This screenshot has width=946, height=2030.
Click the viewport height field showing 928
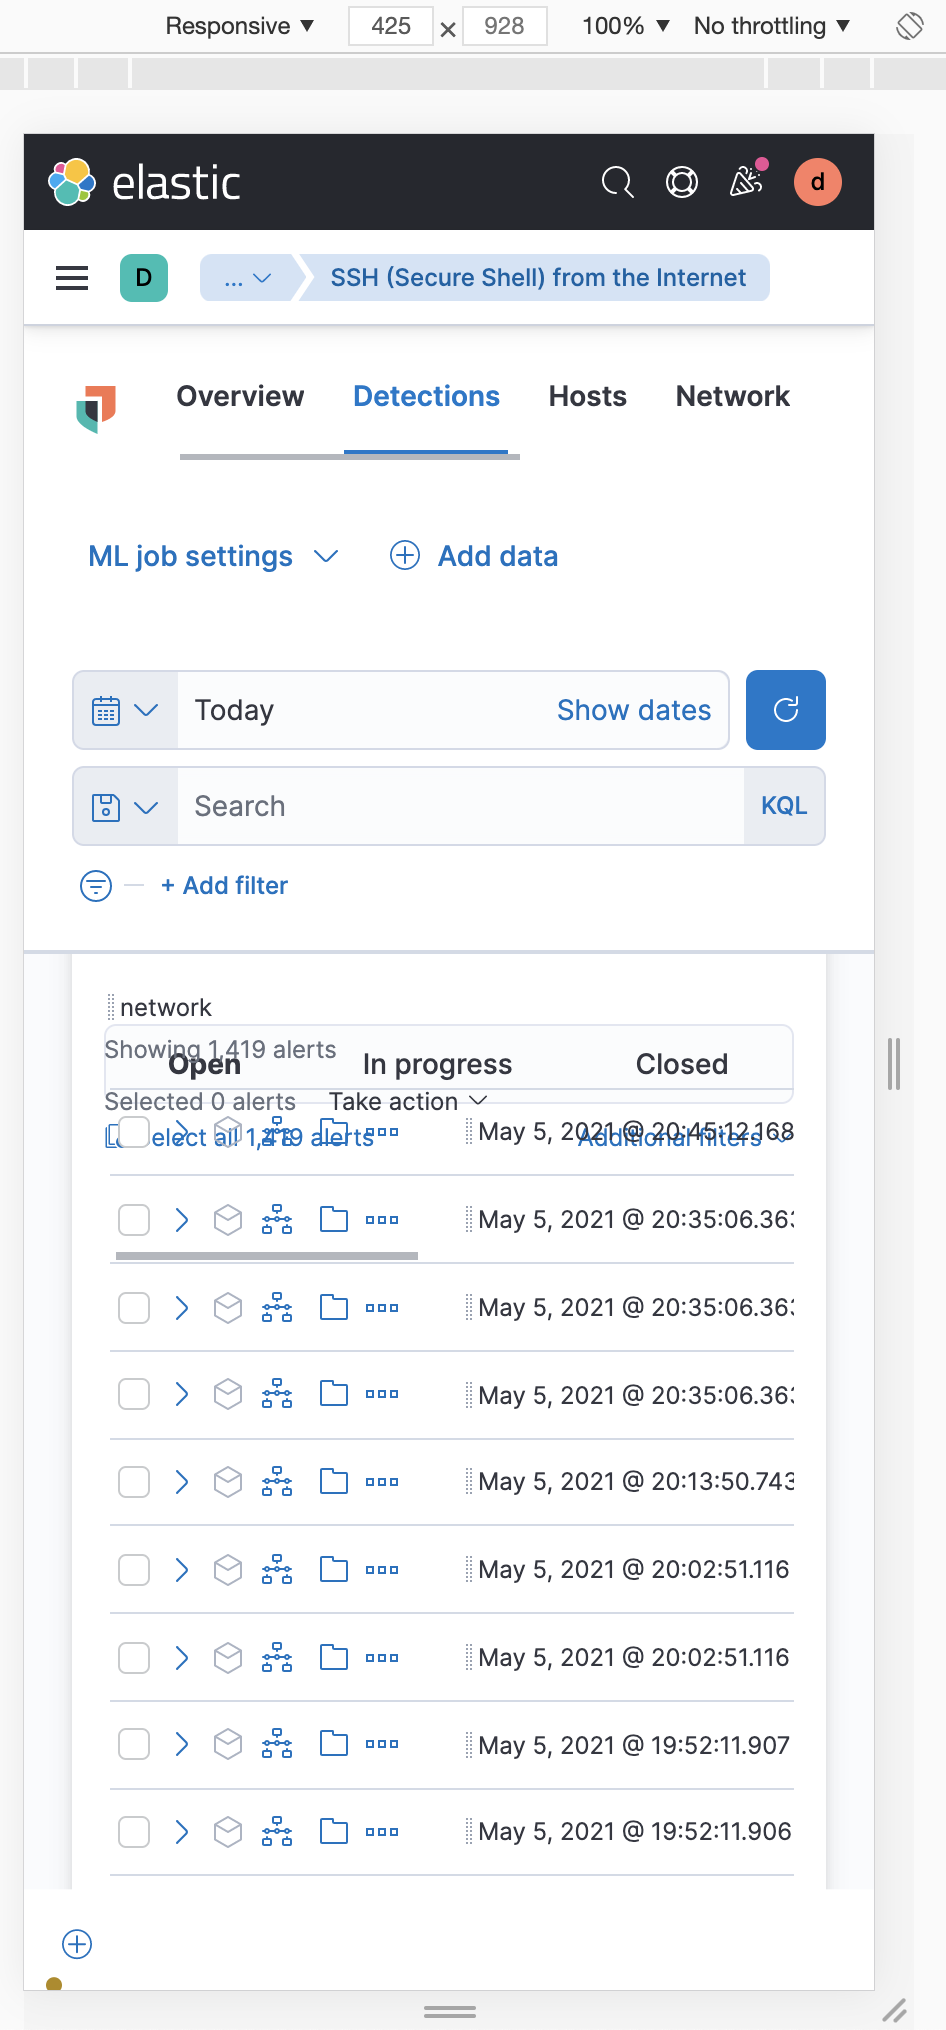click(x=504, y=26)
